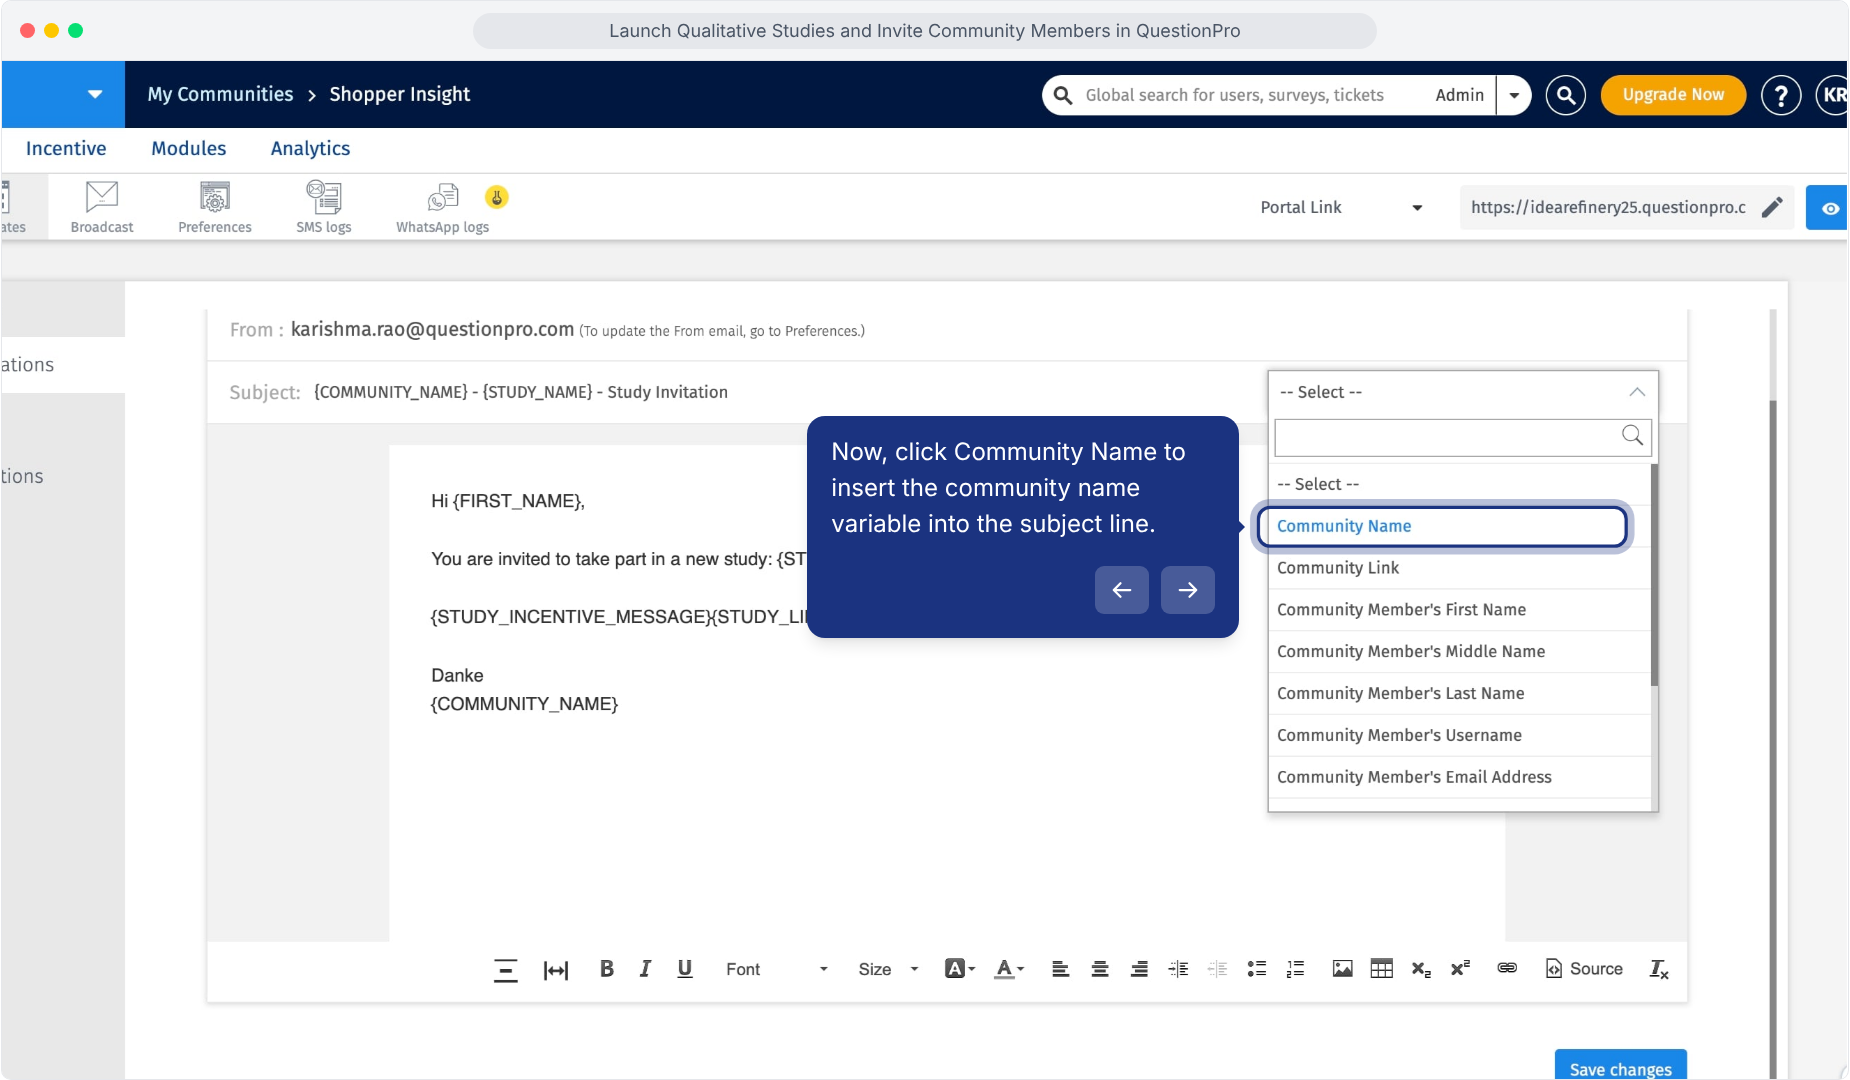Select Community Member's Middle Name

coord(1459,652)
